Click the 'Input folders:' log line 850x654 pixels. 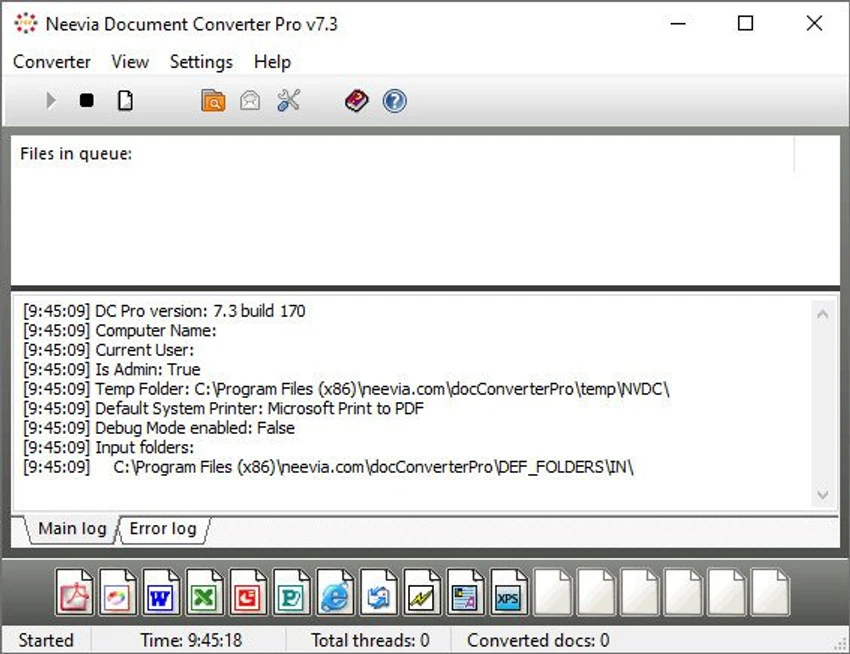click(x=108, y=447)
